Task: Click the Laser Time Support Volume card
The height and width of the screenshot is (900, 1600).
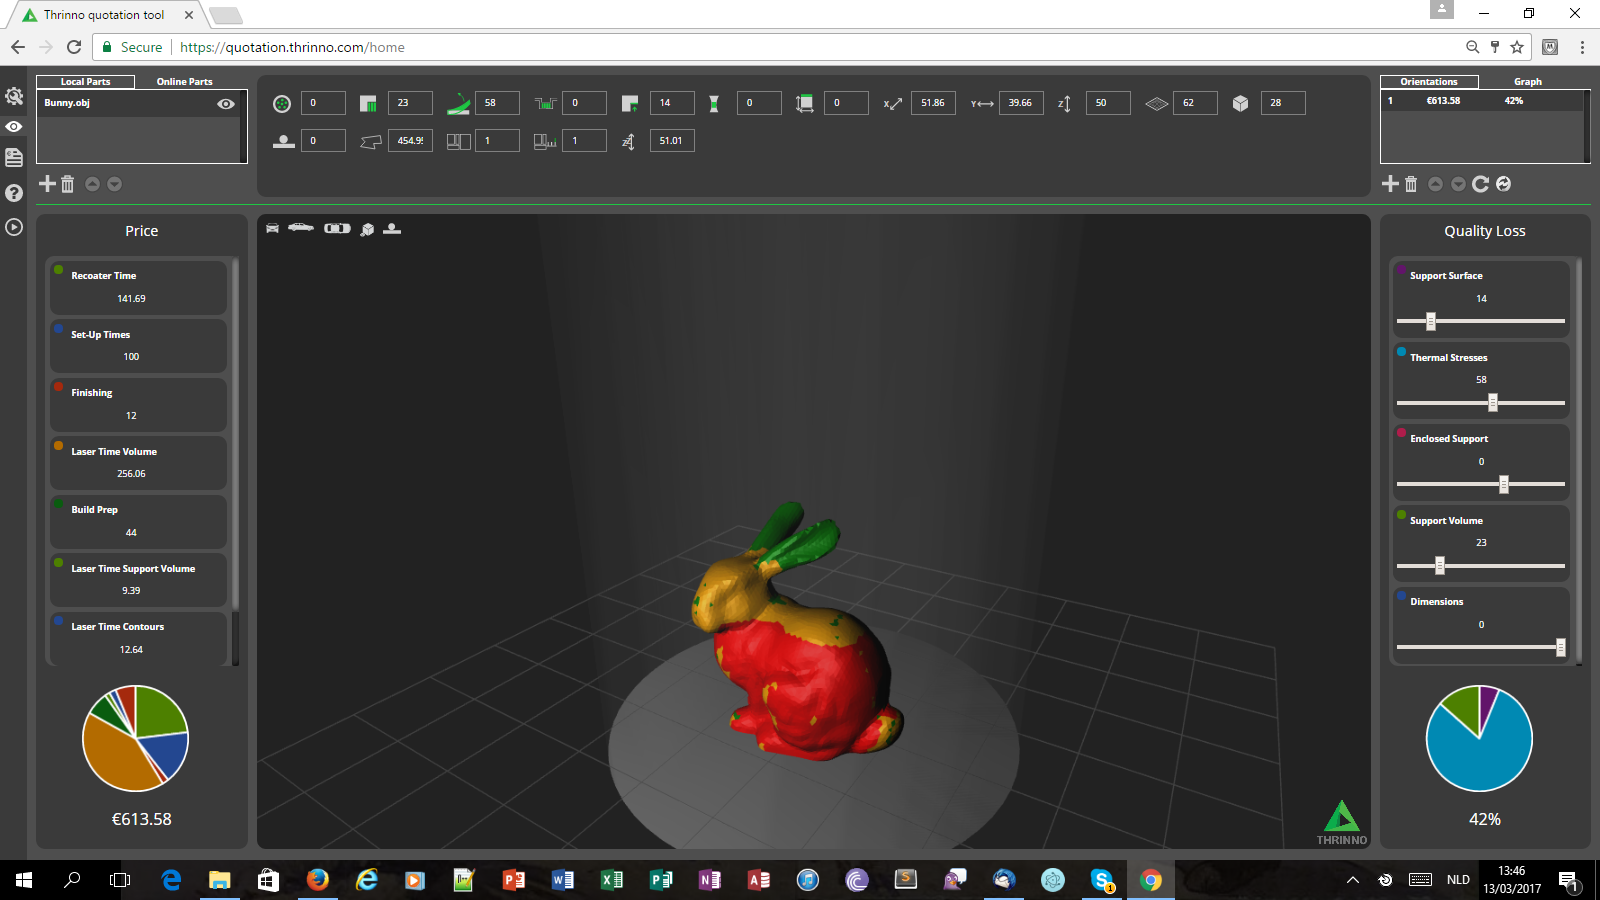Action: tap(138, 580)
